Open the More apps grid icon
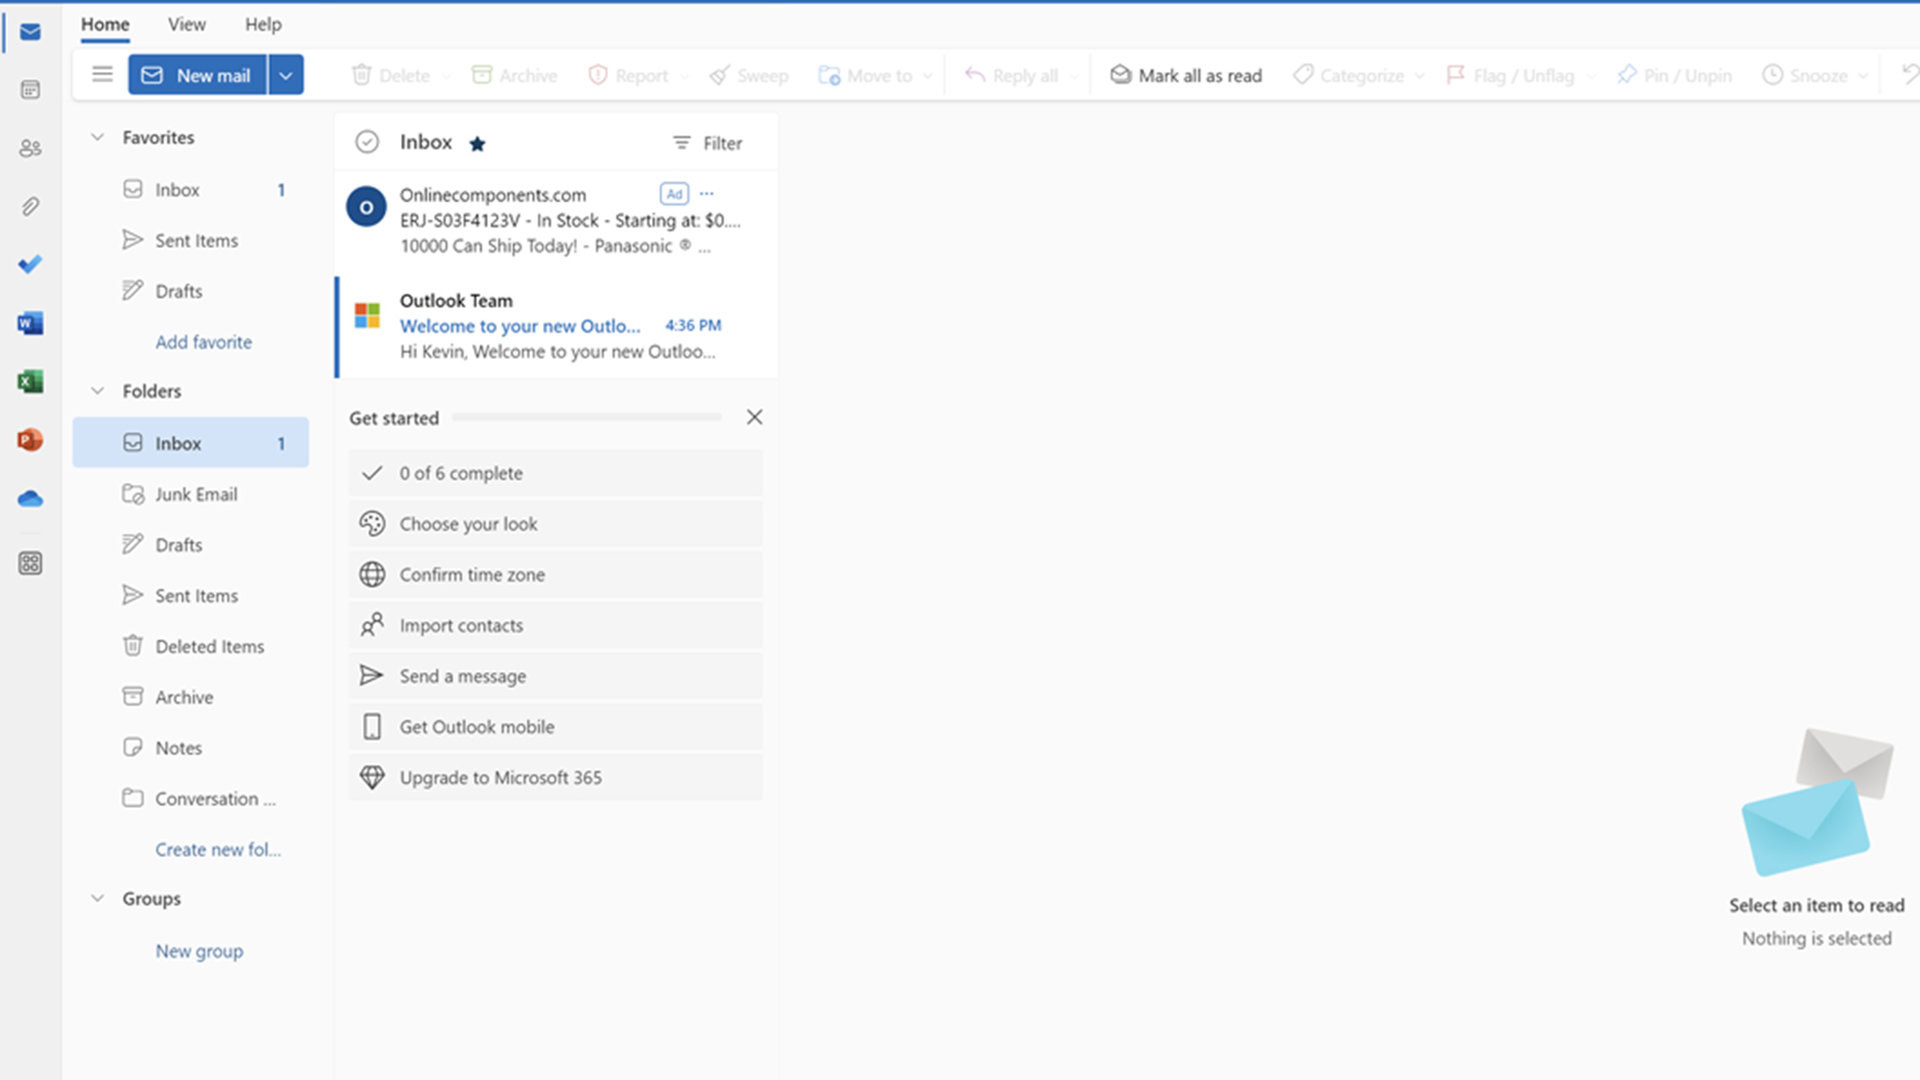This screenshot has height=1080, width=1920. [x=30, y=563]
